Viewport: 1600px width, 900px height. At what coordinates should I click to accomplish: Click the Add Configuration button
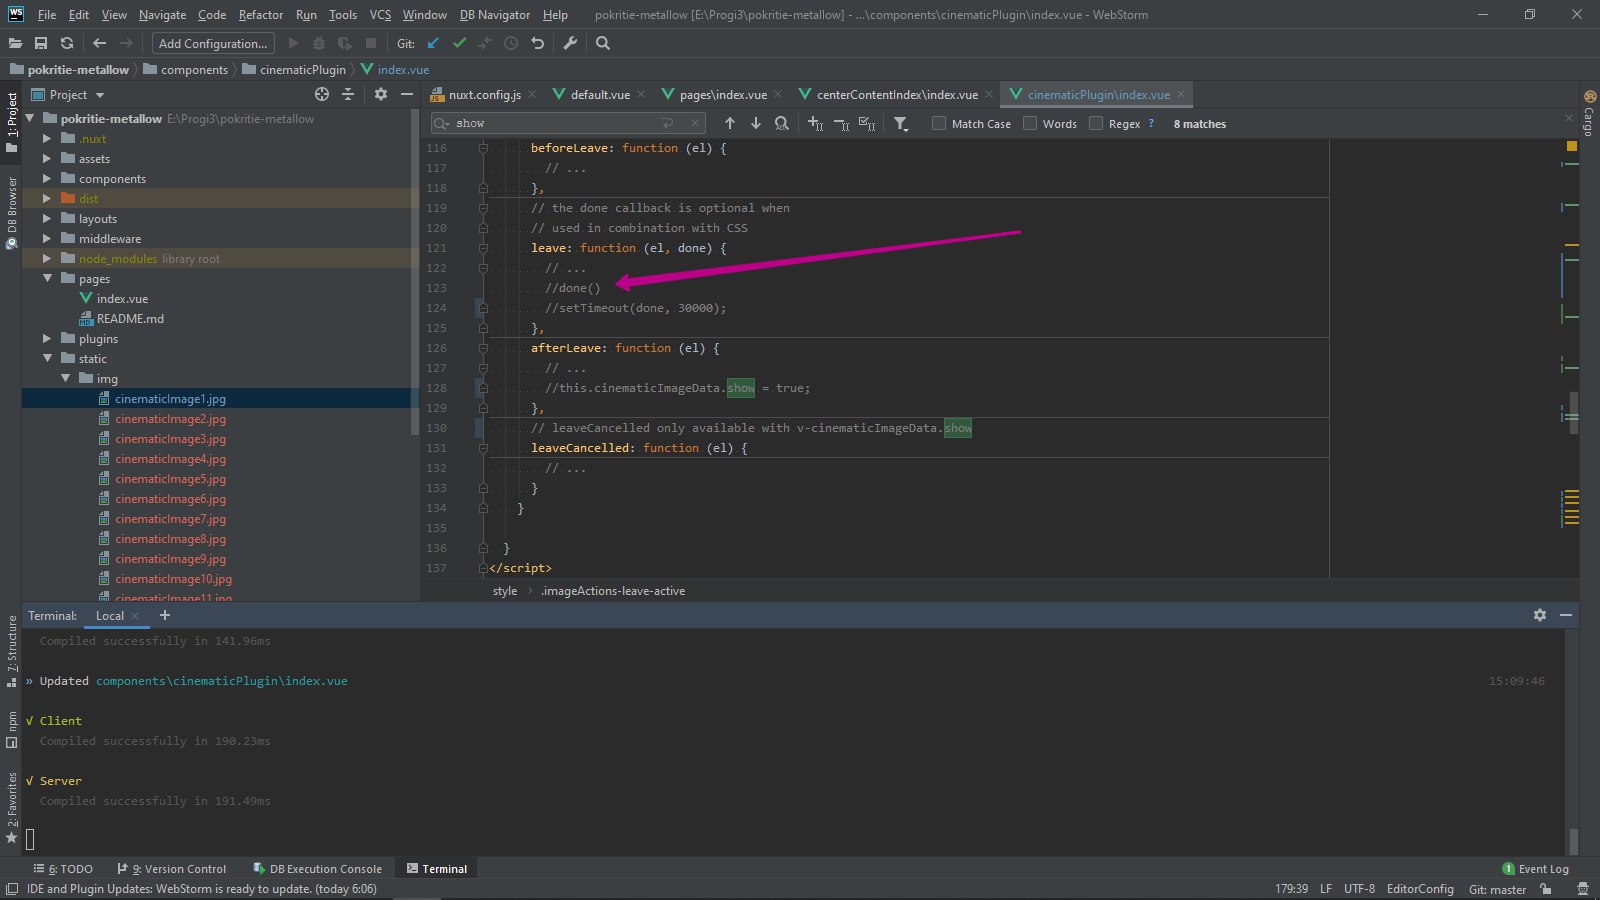[x=213, y=43]
